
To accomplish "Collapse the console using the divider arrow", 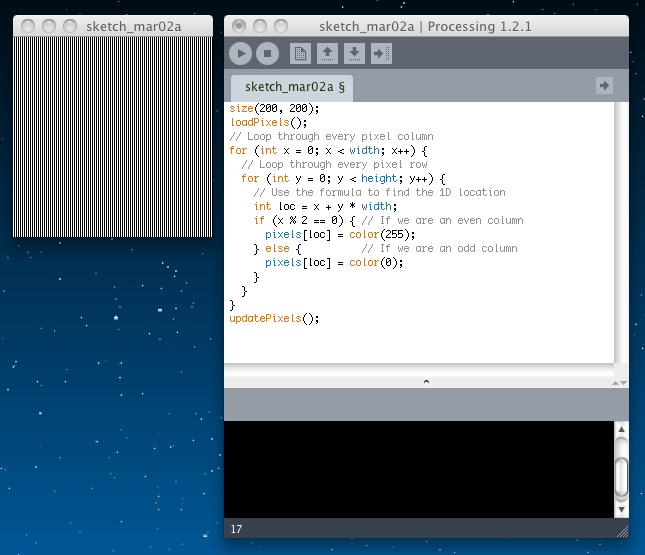I will click(426, 381).
